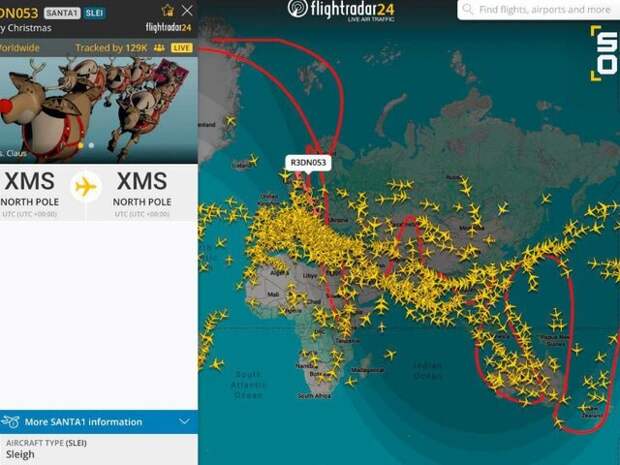Click the yellow airplane icon between XMS airports
Screen dimensions: 620x465
[x=86, y=186]
